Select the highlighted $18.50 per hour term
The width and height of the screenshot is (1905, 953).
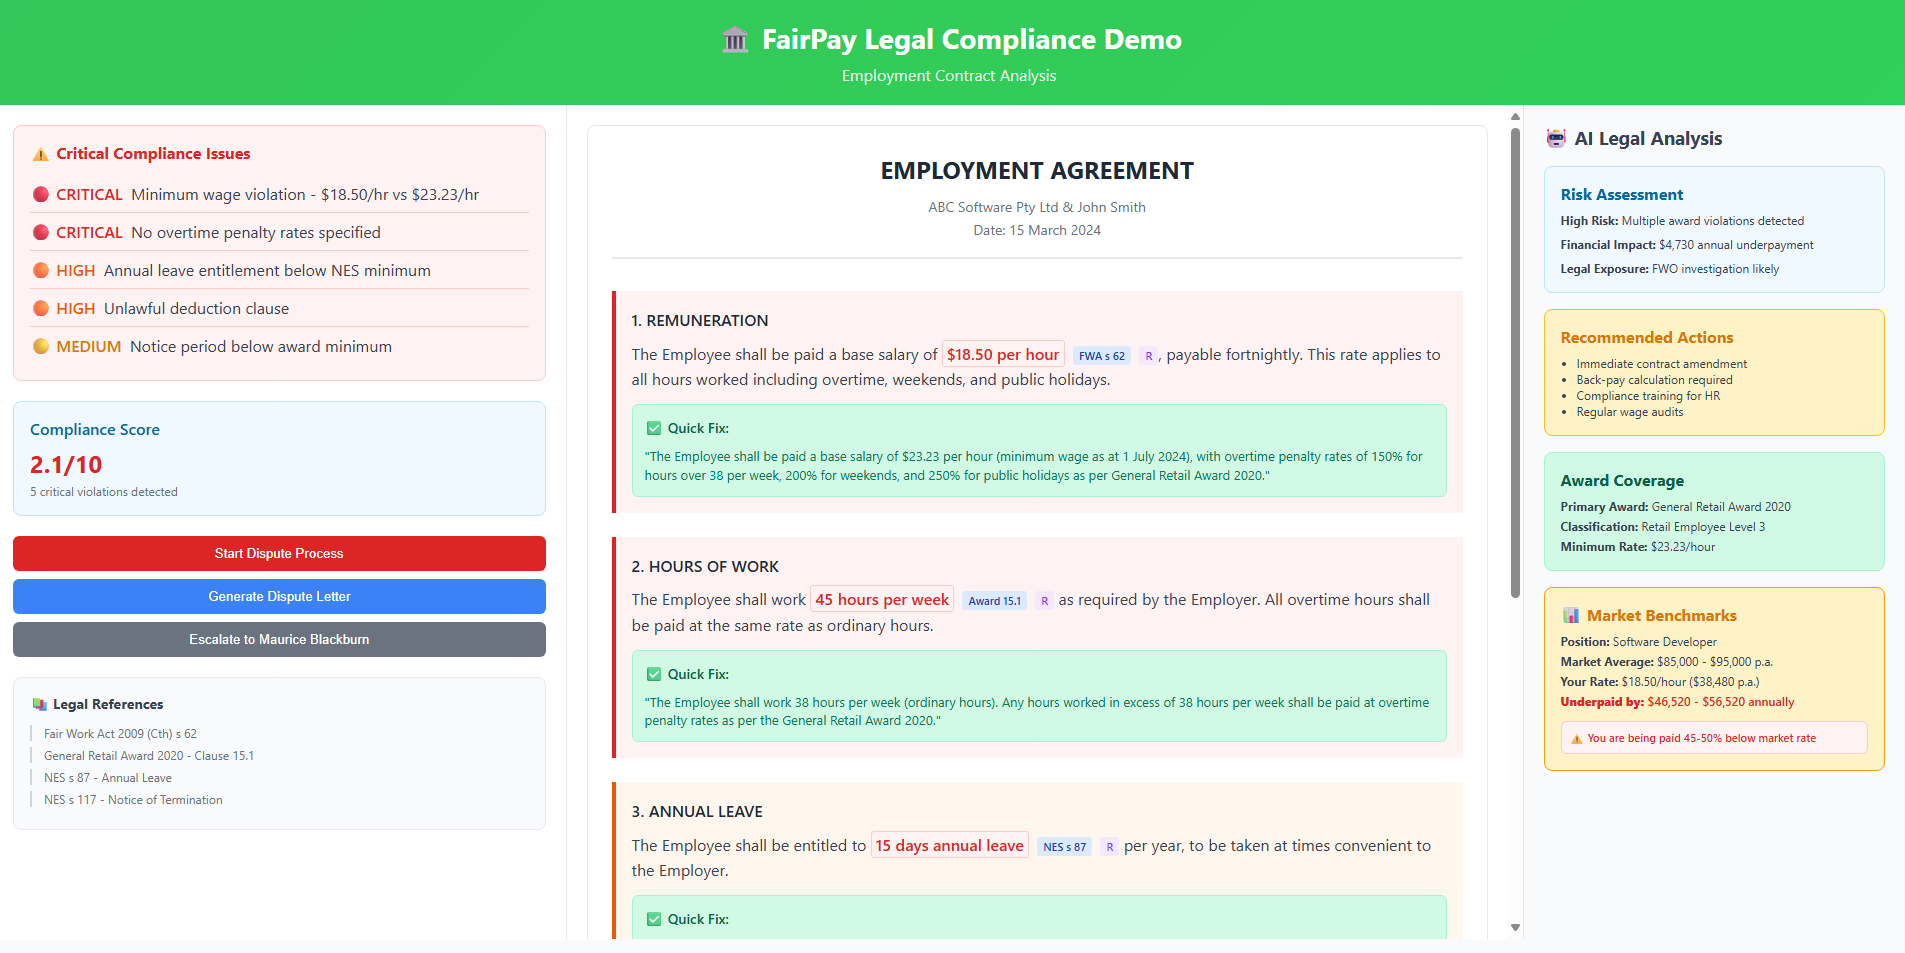click(x=1003, y=354)
